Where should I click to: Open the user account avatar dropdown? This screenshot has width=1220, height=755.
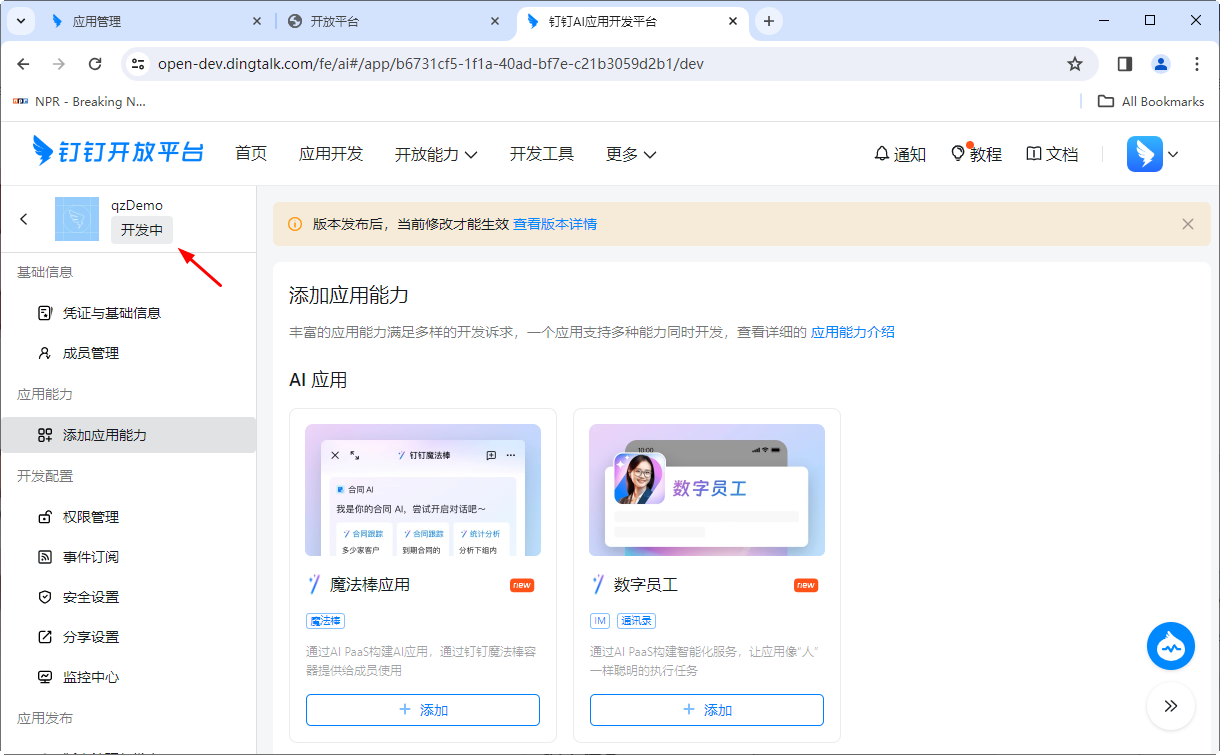[x=1153, y=154]
